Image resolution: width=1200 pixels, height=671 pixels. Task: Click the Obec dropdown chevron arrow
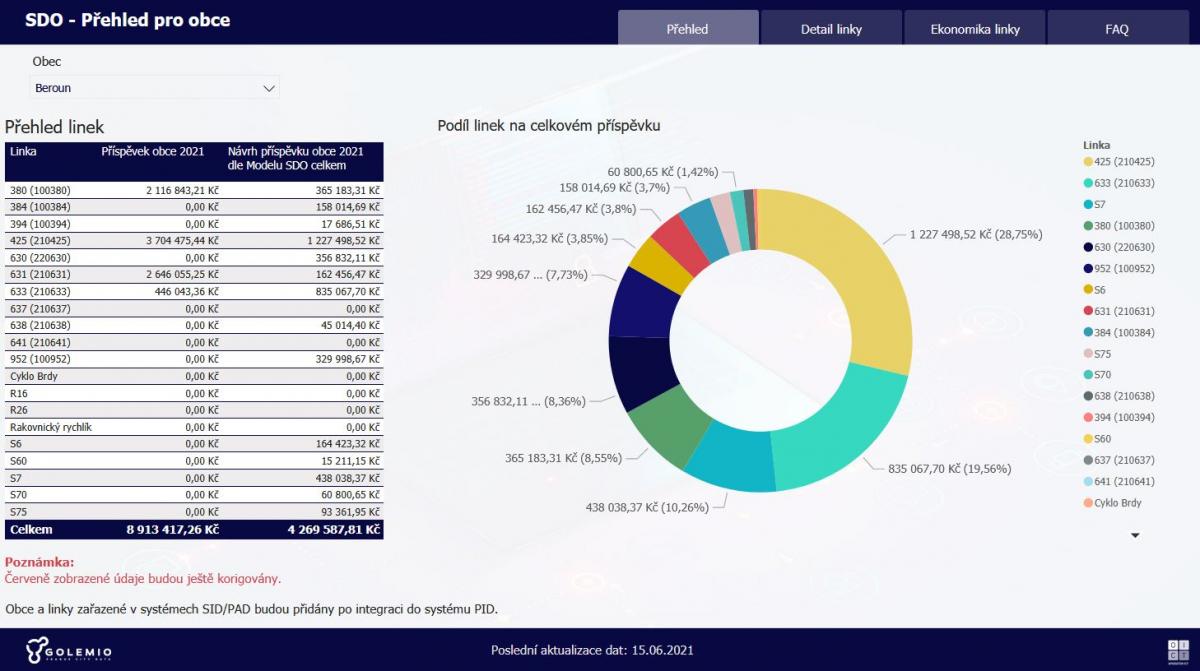268,88
